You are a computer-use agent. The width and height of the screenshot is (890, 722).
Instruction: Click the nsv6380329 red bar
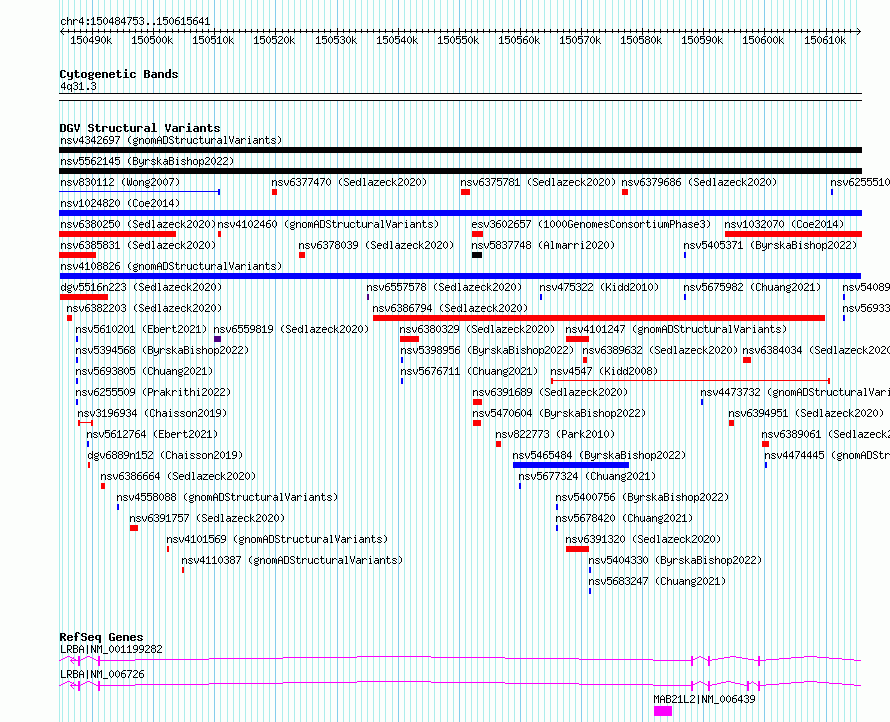[409, 339]
